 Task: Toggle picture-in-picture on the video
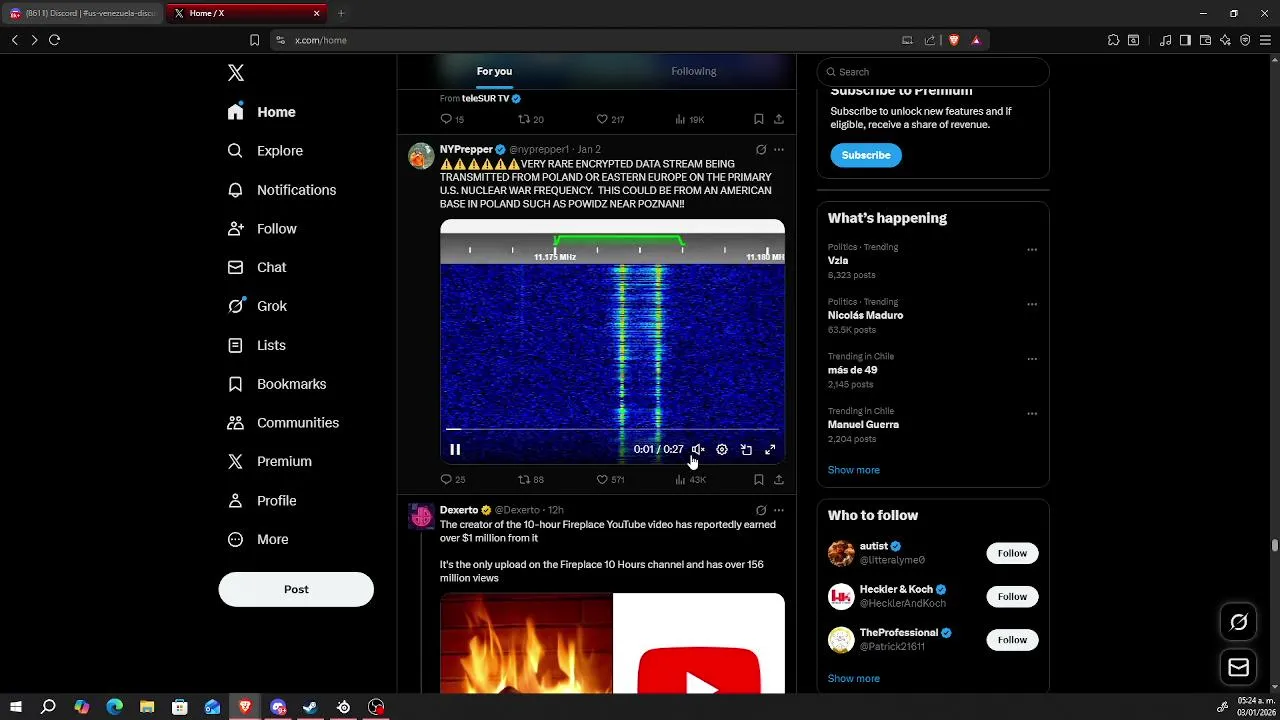746,450
